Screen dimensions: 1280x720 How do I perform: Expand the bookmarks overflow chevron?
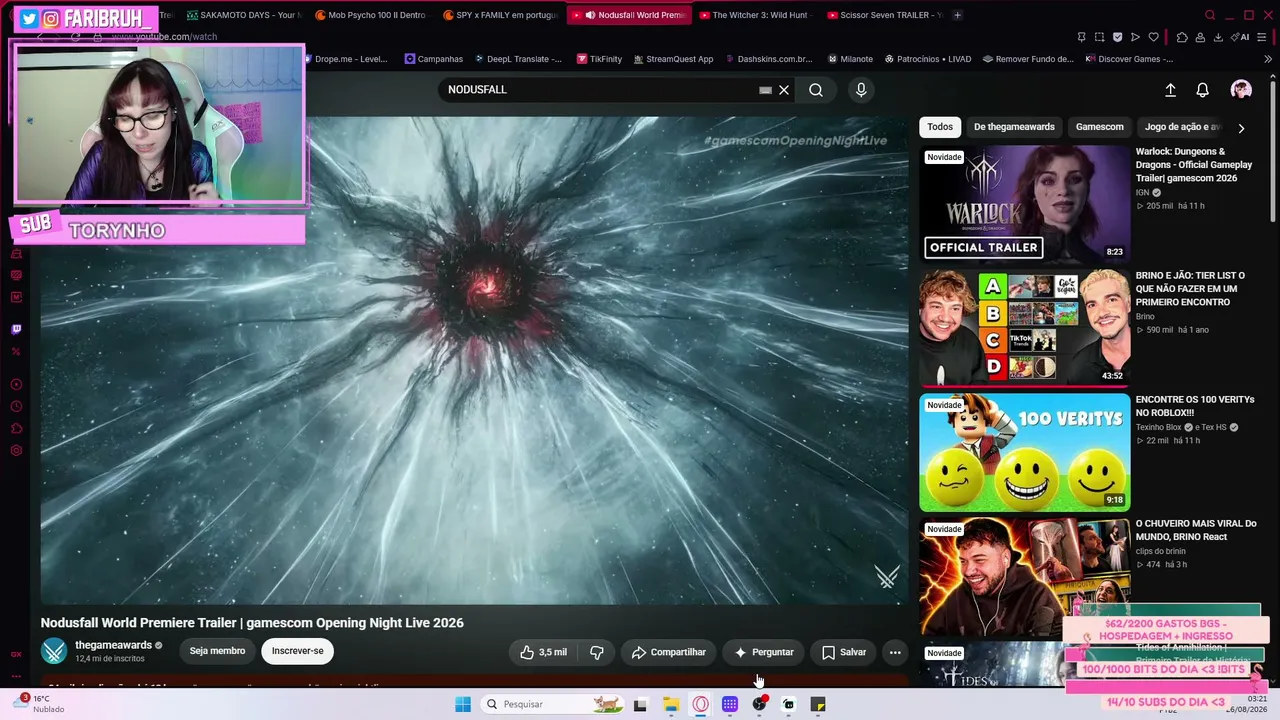click(x=1270, y=59)
